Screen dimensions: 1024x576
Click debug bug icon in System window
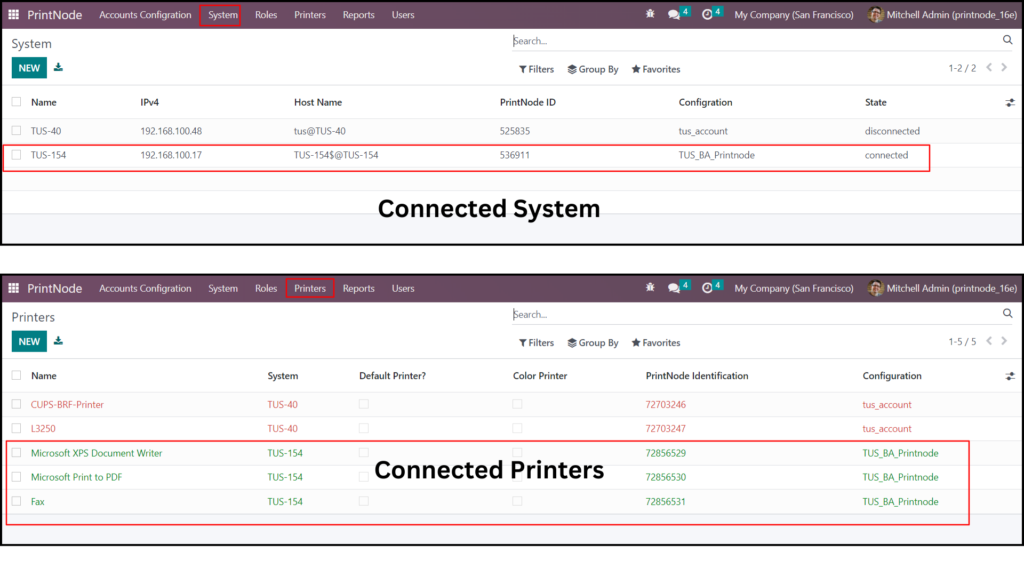(x=650, y=14)
